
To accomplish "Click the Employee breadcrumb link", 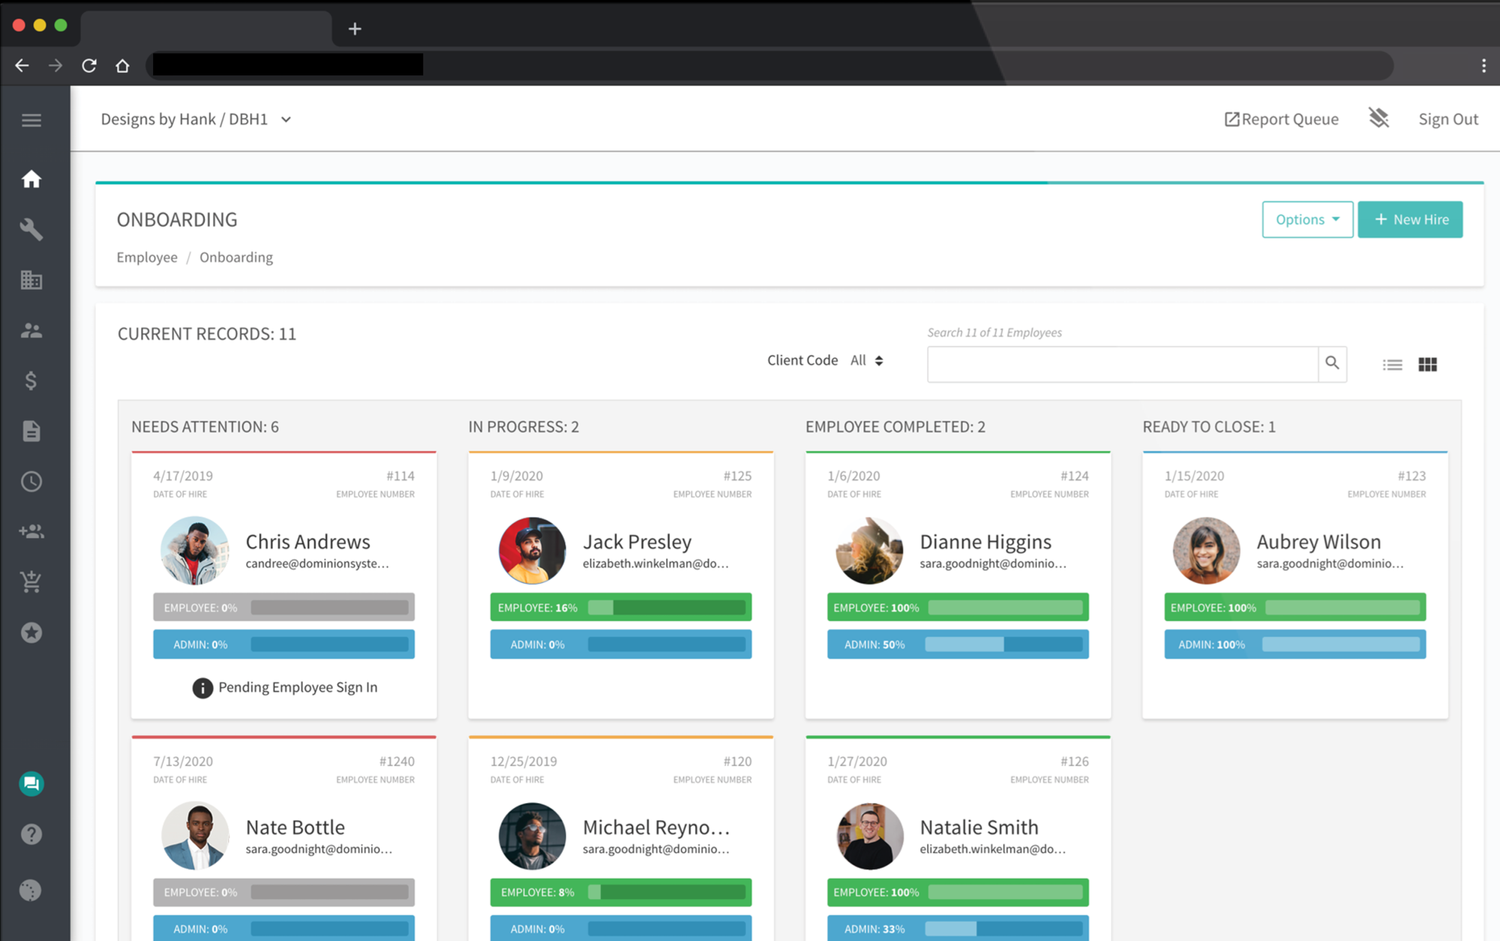I will (x=147, y=257).
